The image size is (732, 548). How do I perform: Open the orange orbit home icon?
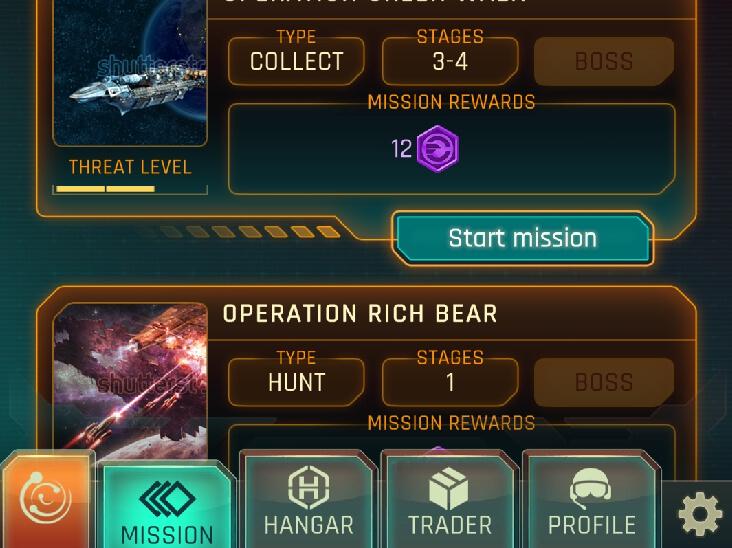(x=46, y=499)
